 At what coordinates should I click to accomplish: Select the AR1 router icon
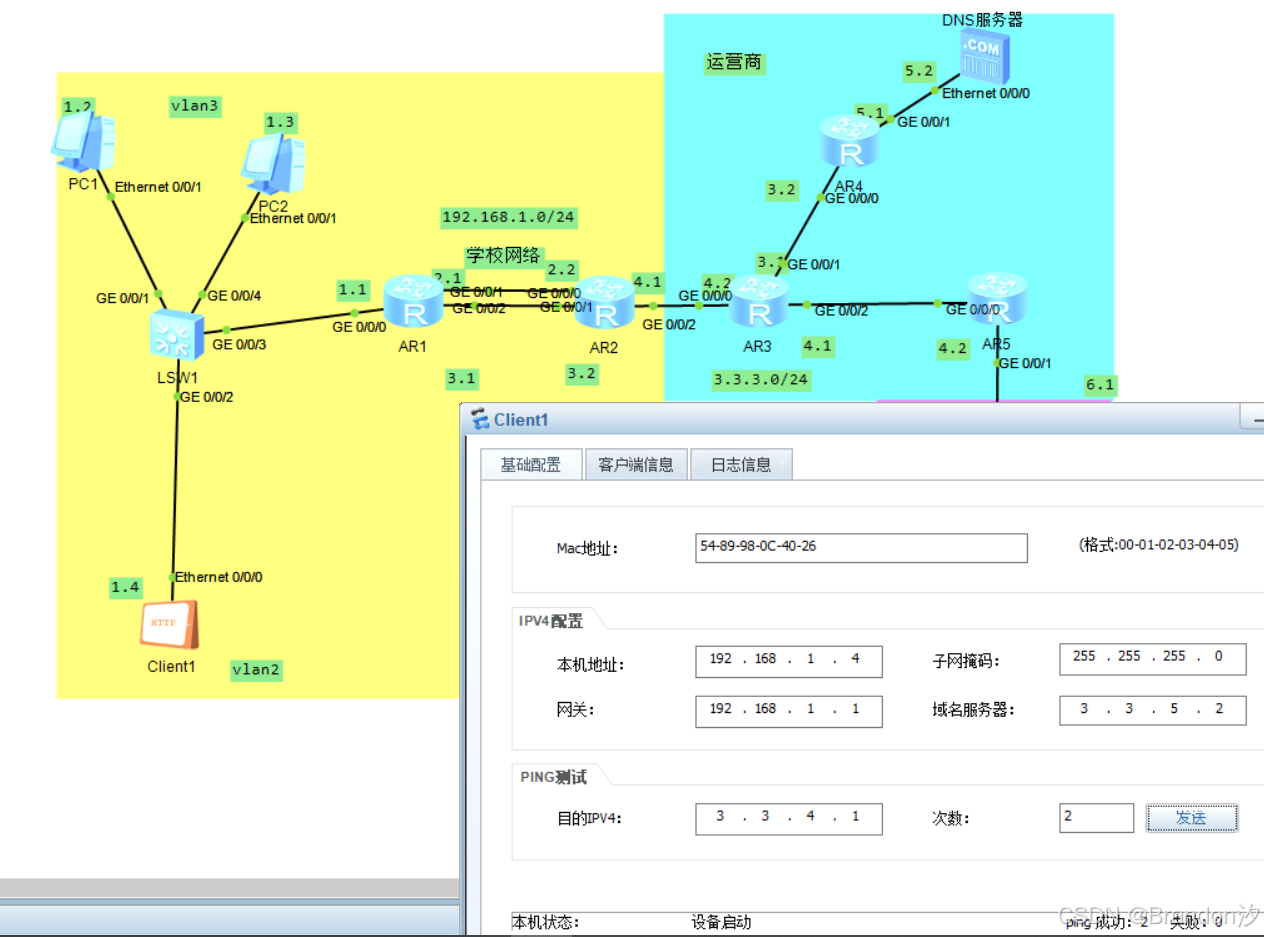(x=413, y=301)
